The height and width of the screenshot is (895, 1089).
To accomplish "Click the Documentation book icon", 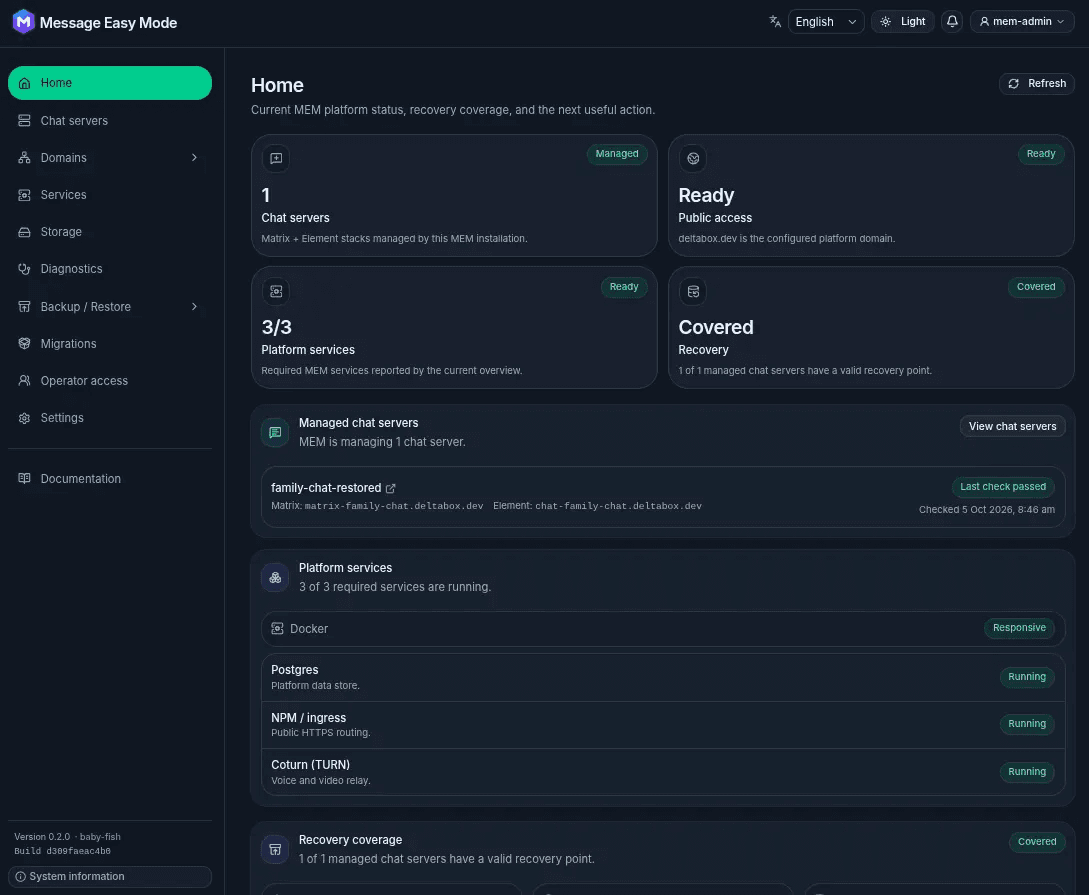I will coord(24,478).
